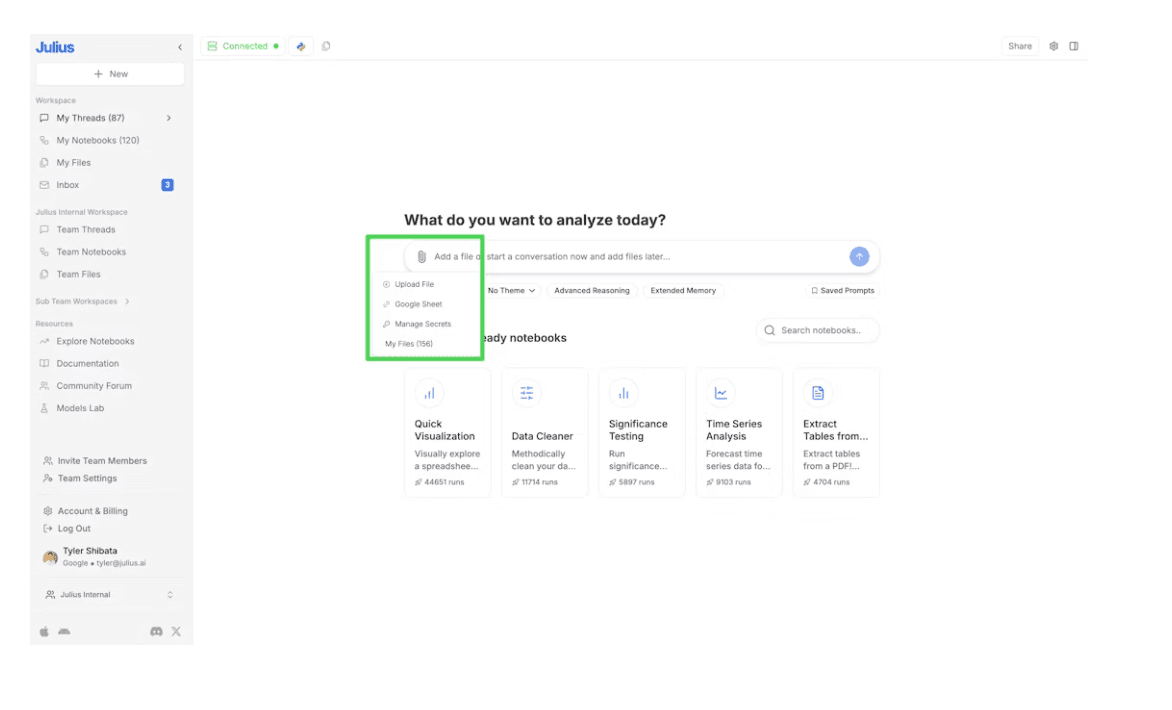
Task: Toggle Extended Memory on
Action: coord(683,290)
